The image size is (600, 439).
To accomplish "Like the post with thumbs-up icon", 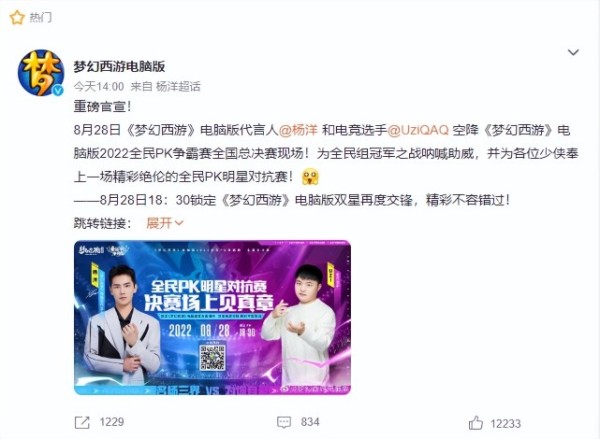I will pyautogui.click(x=476, y=423).
